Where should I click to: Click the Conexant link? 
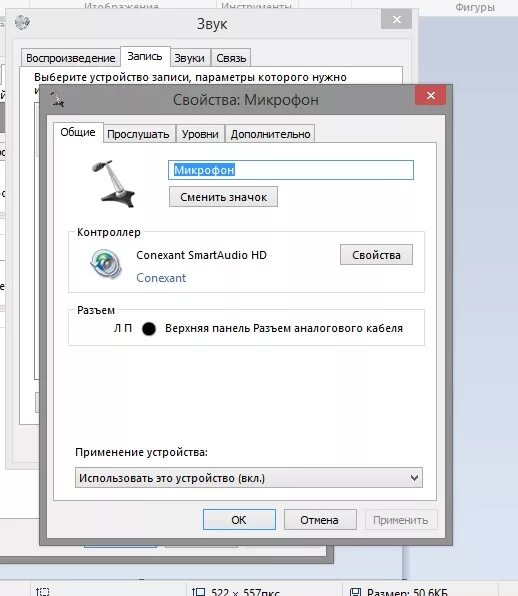tap(161, 278)
